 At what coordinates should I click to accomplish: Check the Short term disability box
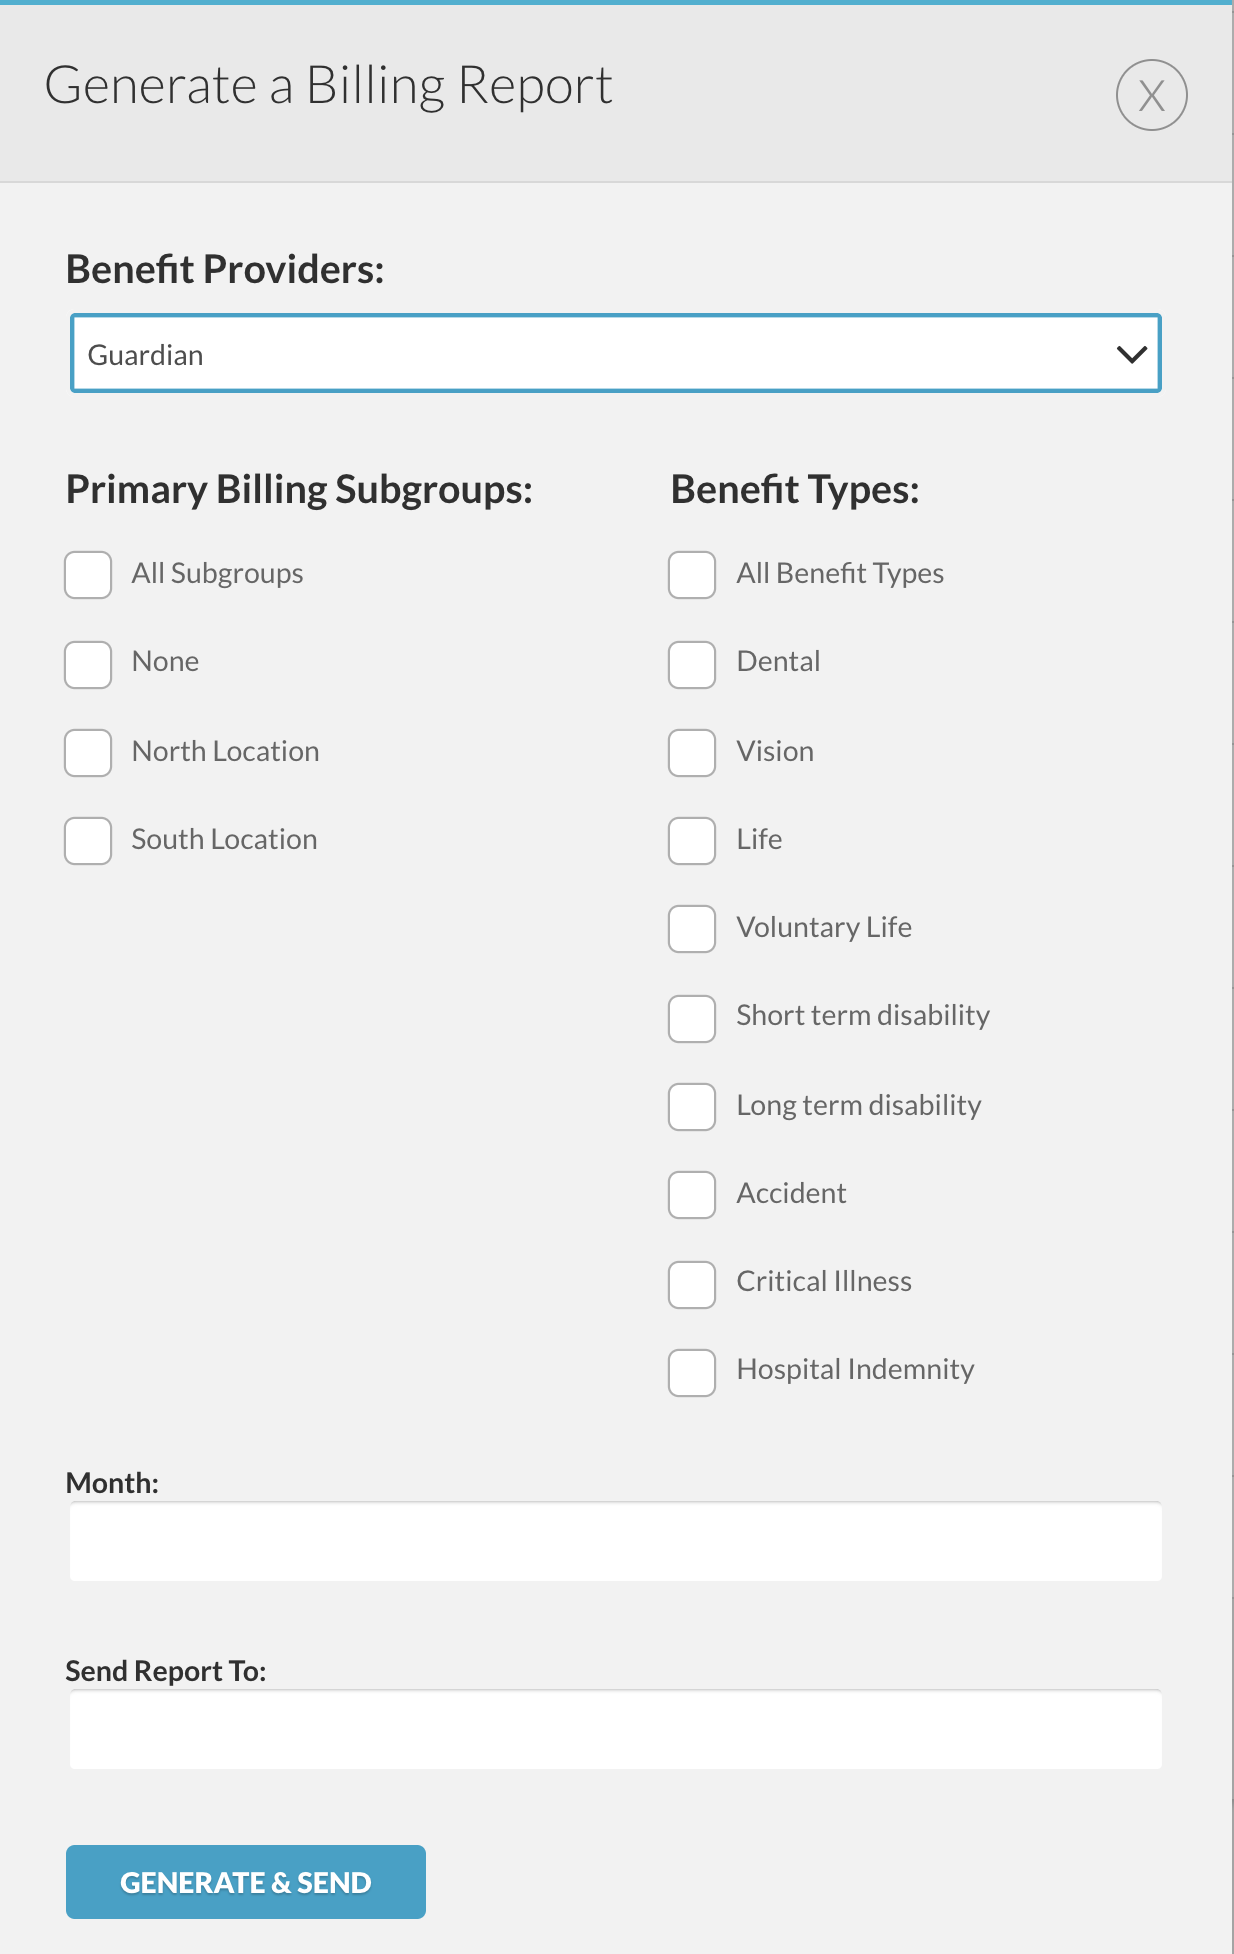tap(692, 1019)
